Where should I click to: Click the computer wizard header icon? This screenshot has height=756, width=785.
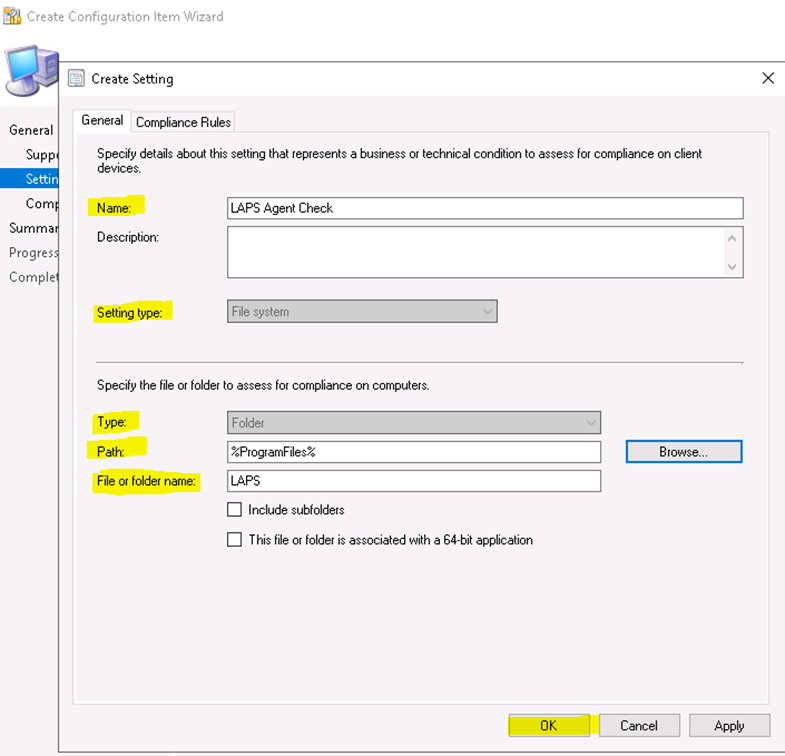click(28, 75)
